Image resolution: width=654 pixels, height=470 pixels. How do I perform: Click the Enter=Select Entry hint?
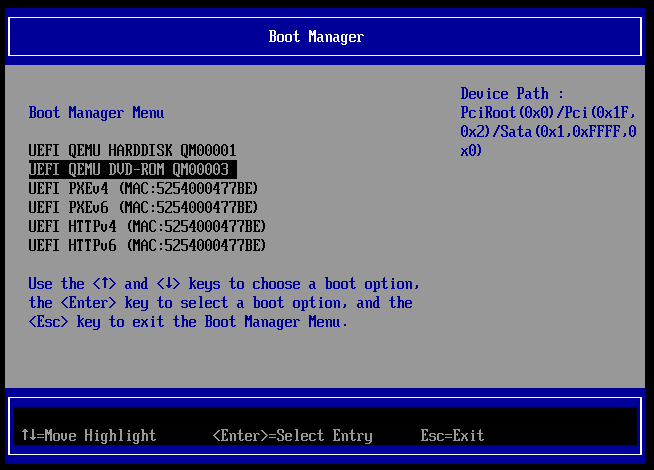click(x=292, y=435)
